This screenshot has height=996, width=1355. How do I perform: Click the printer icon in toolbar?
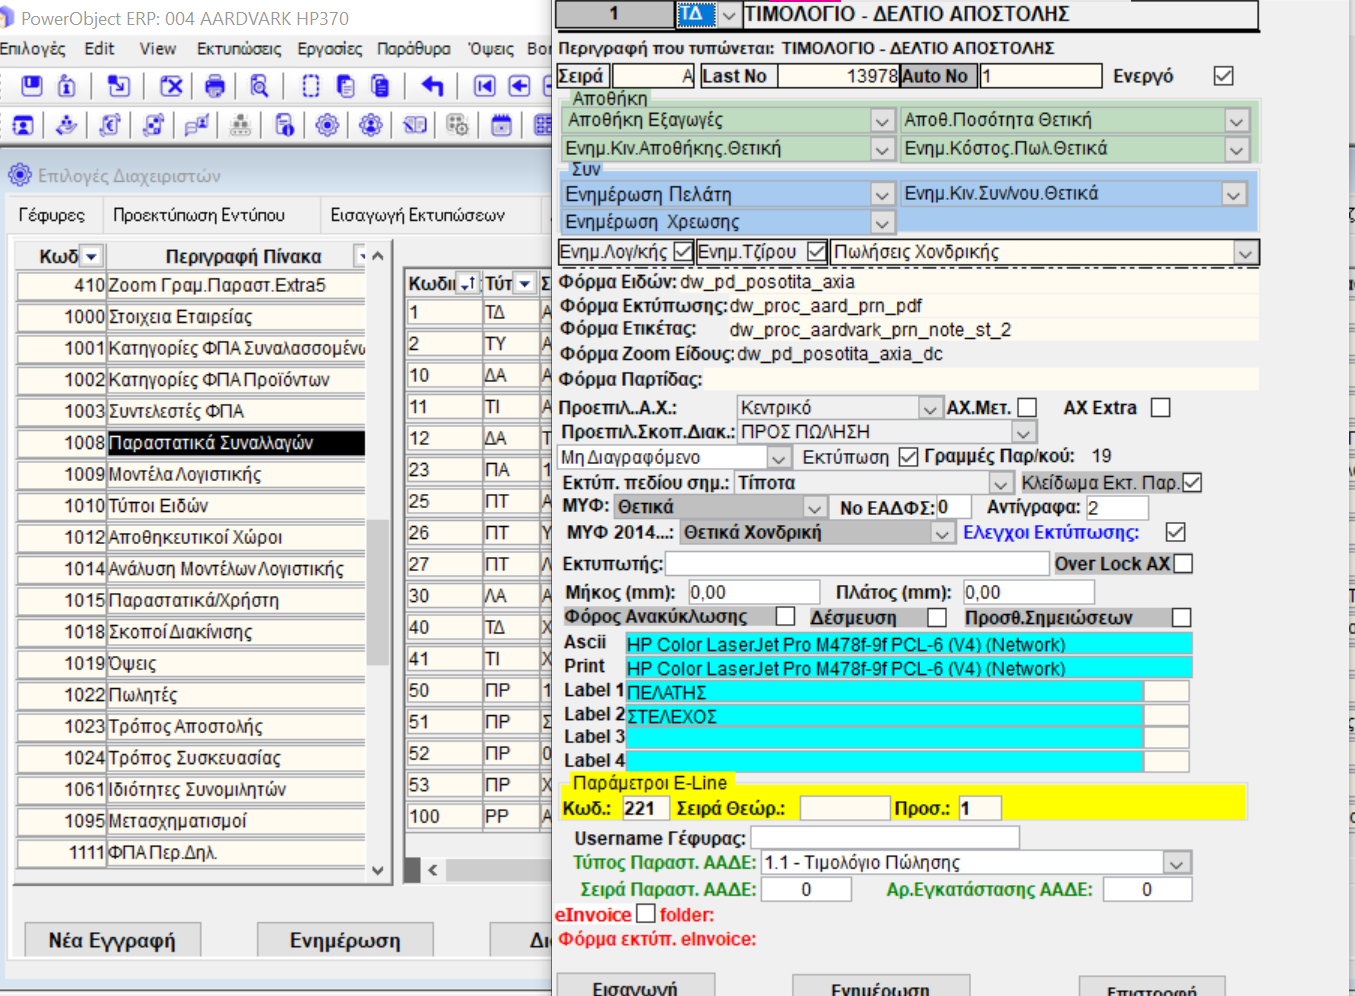[x=214, y=86]
